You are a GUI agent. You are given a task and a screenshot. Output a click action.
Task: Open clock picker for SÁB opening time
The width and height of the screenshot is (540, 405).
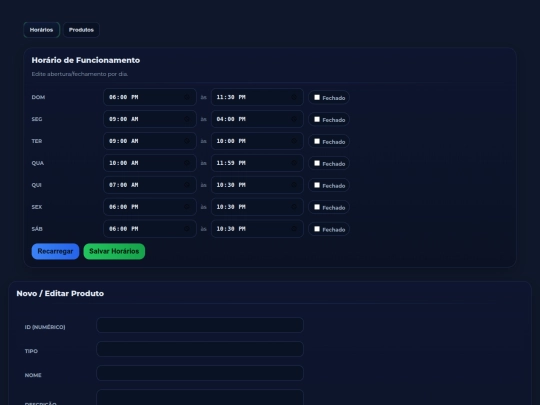pyautogui.click(x=187, y=229)
